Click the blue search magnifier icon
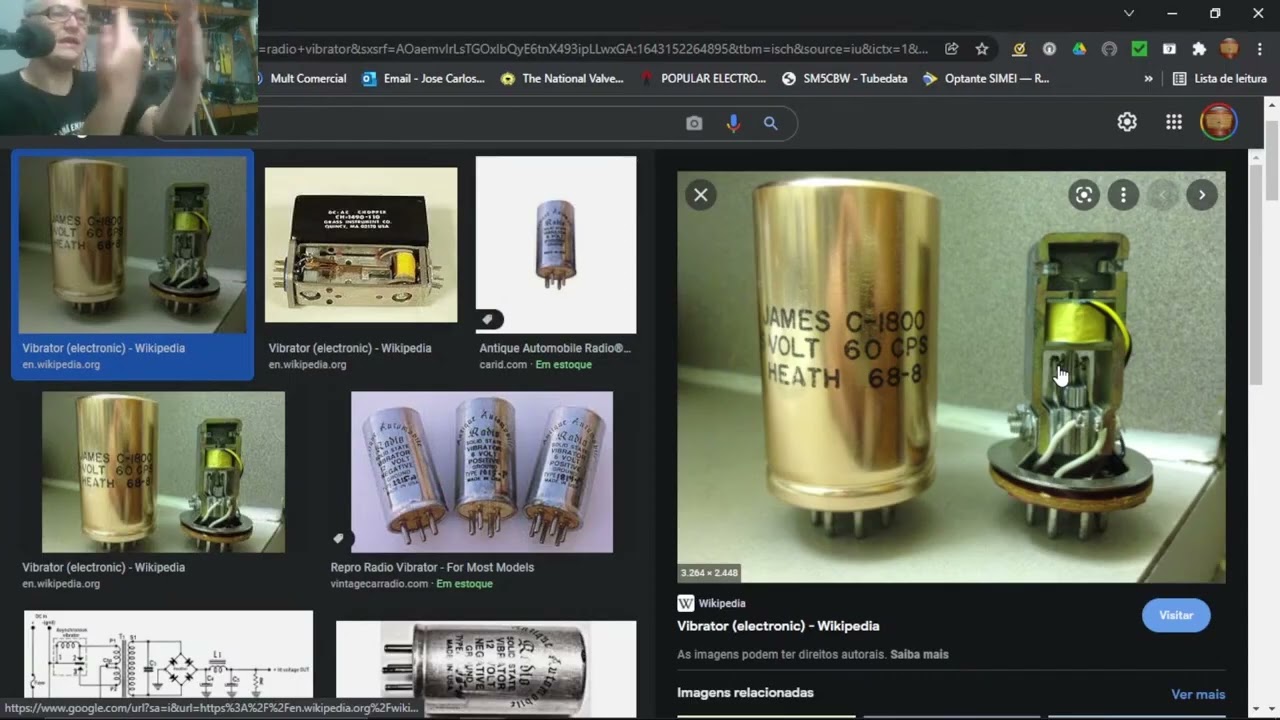Screen dimensions: 1280x720 coord(771,123)
